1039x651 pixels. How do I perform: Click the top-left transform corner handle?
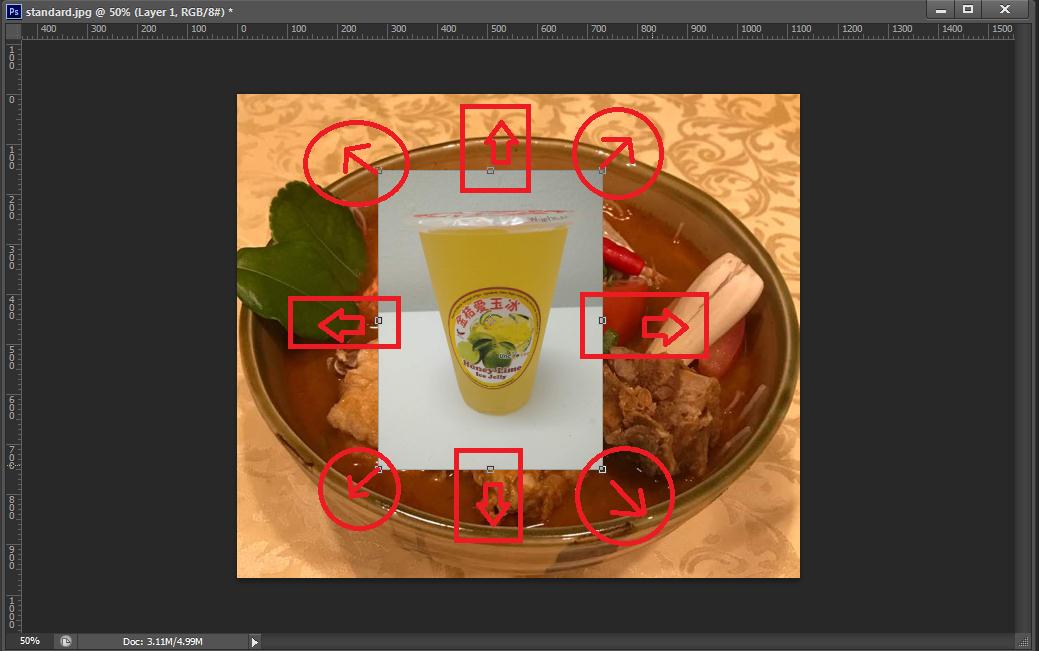point(379,171)
